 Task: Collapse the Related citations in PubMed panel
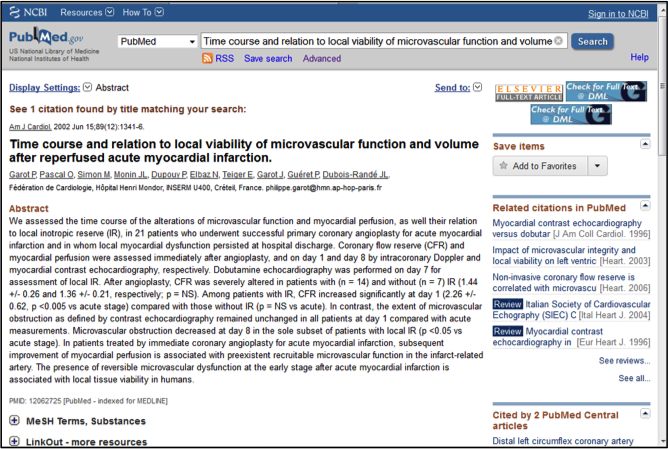[645, 206]
